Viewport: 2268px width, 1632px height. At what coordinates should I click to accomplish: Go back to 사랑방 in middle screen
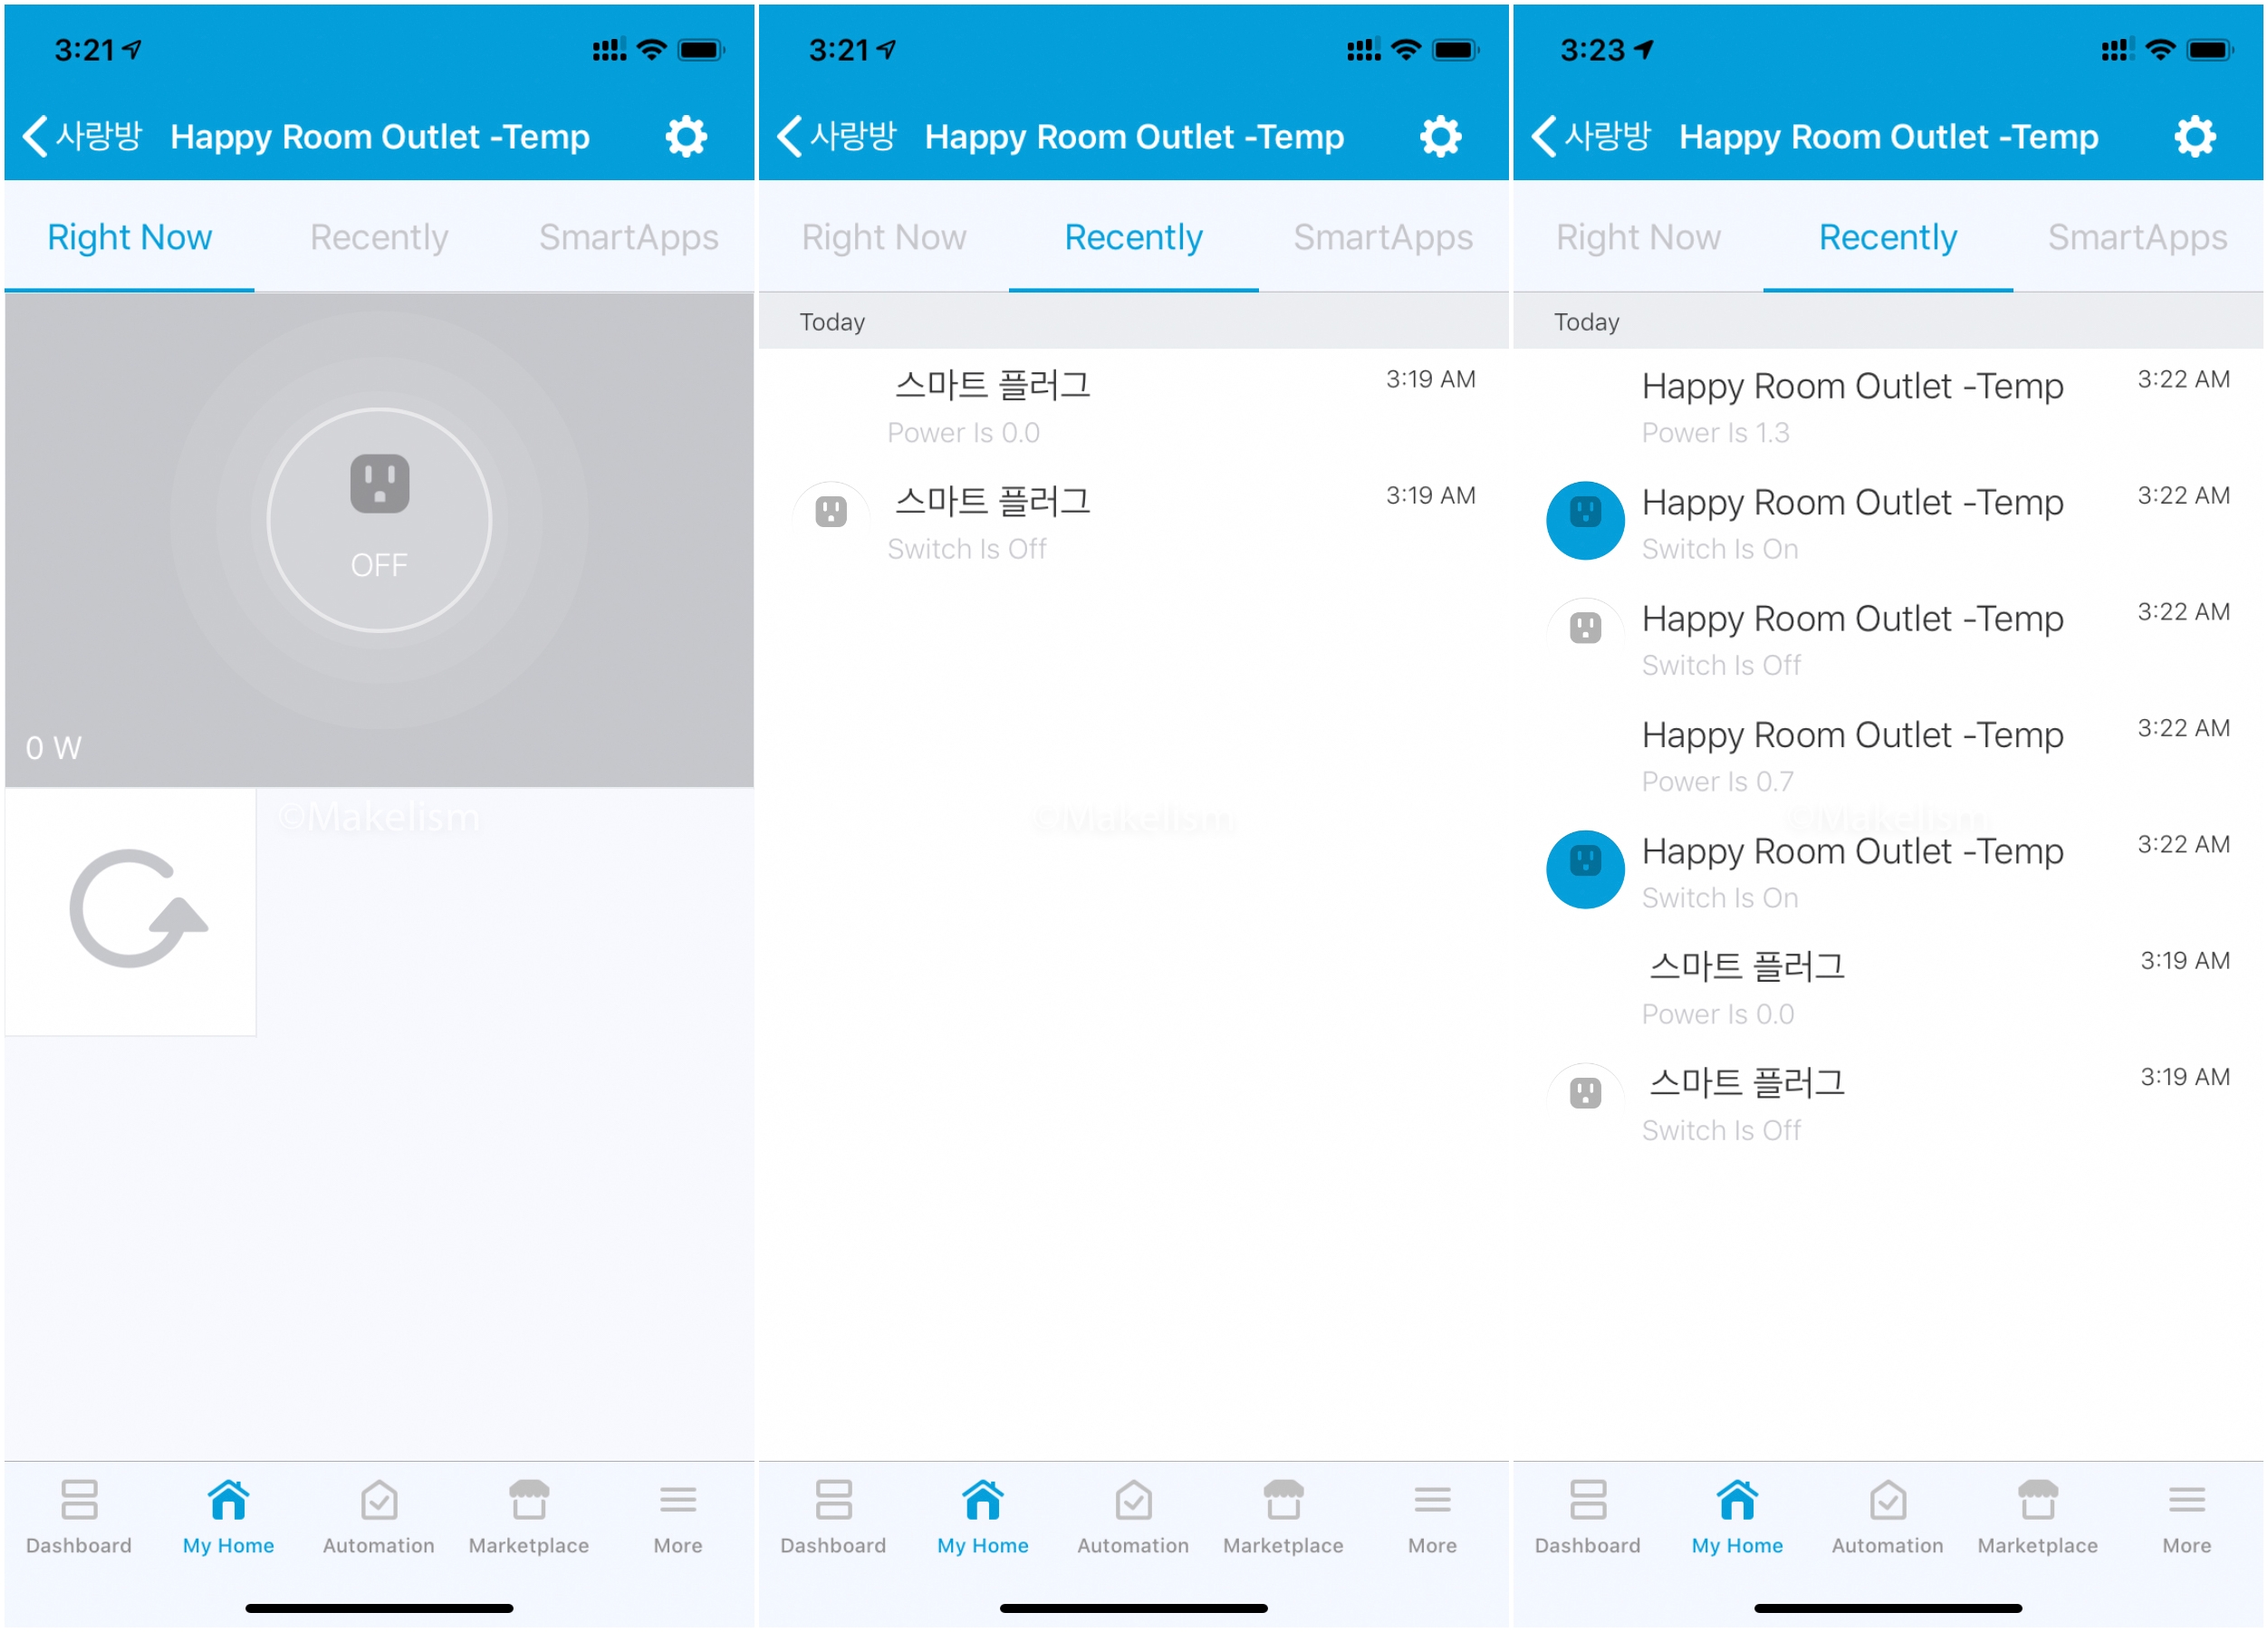pyautogui.click(x=837, y=137)
